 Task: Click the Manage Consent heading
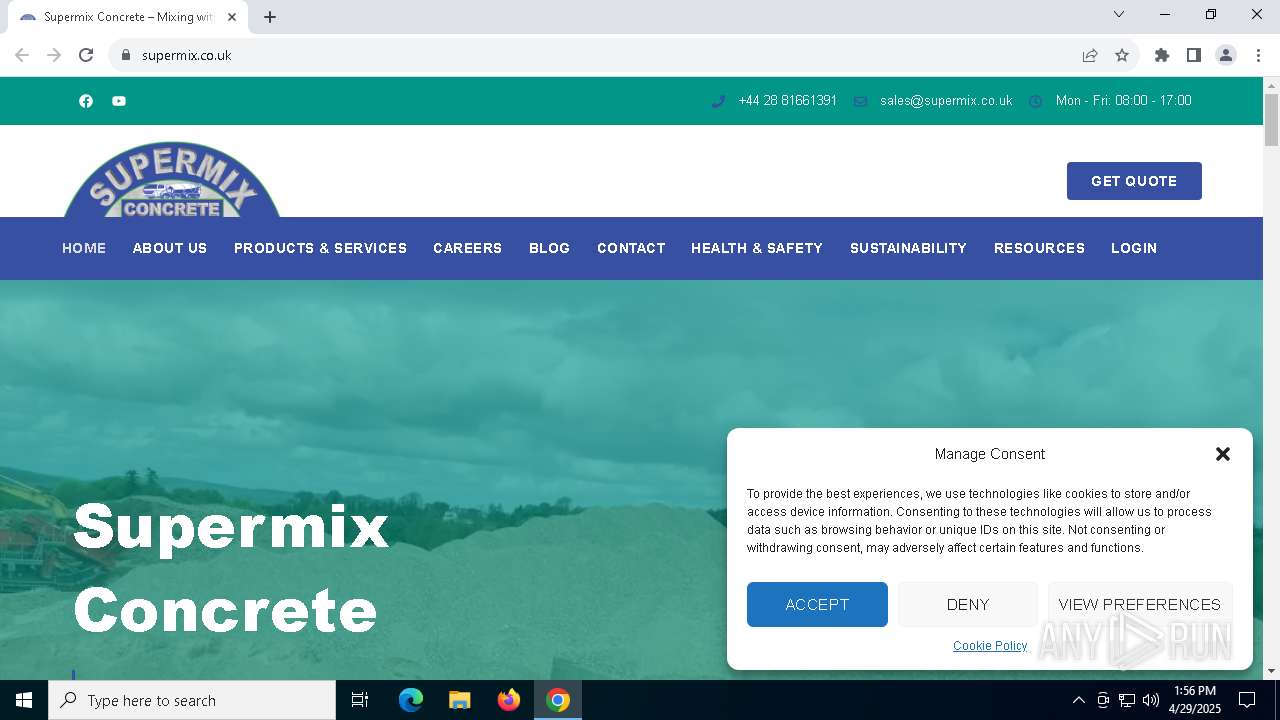tap(990, 454)
